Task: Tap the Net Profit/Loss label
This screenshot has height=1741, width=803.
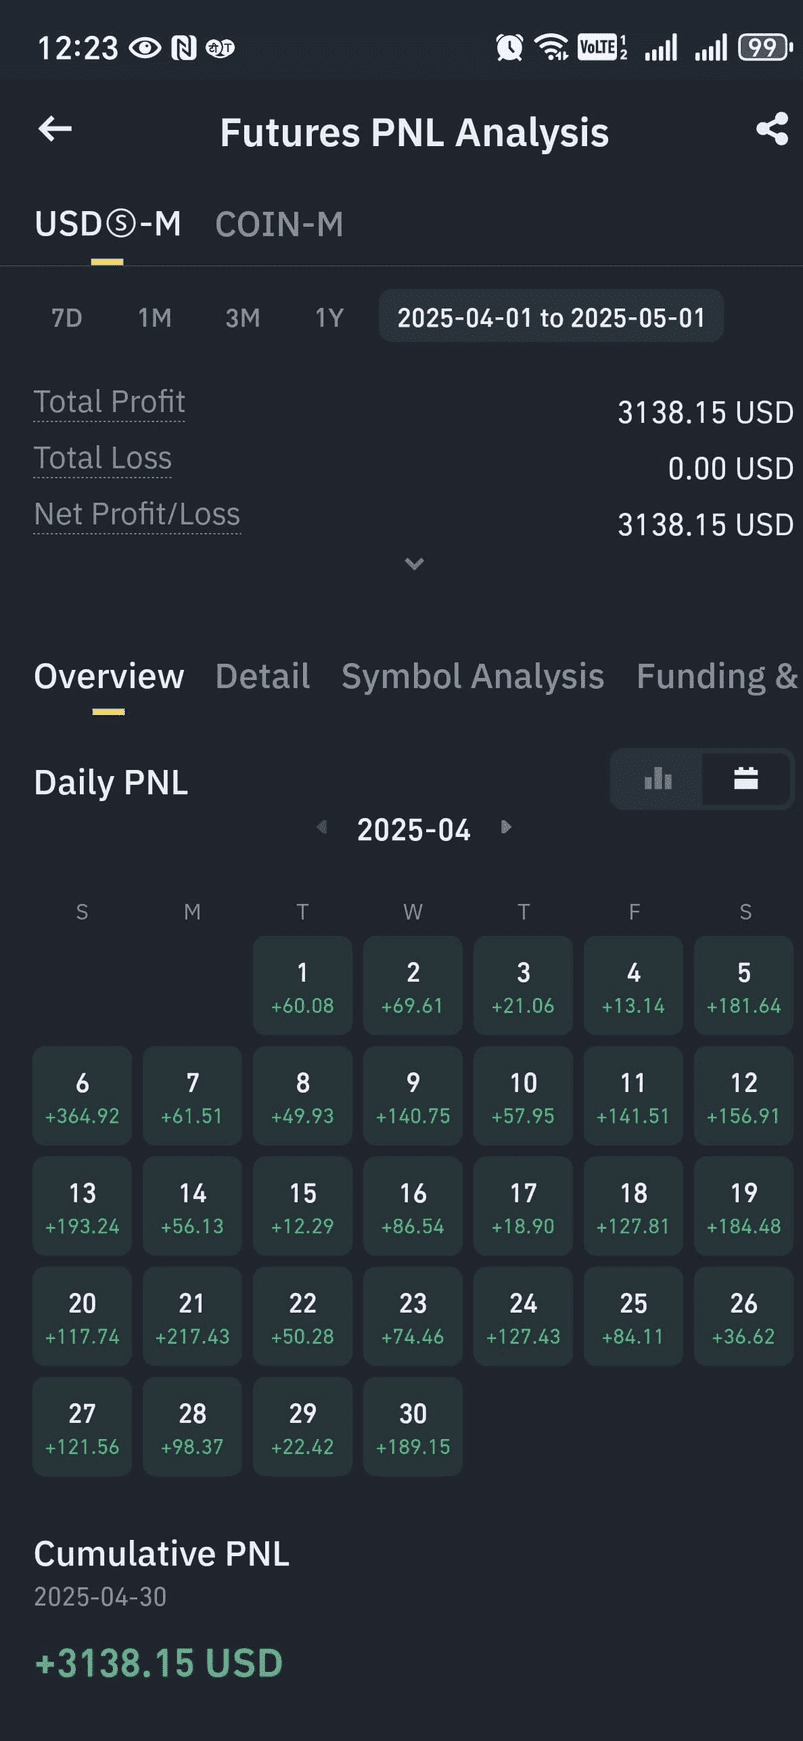Action: click(137, 514)
